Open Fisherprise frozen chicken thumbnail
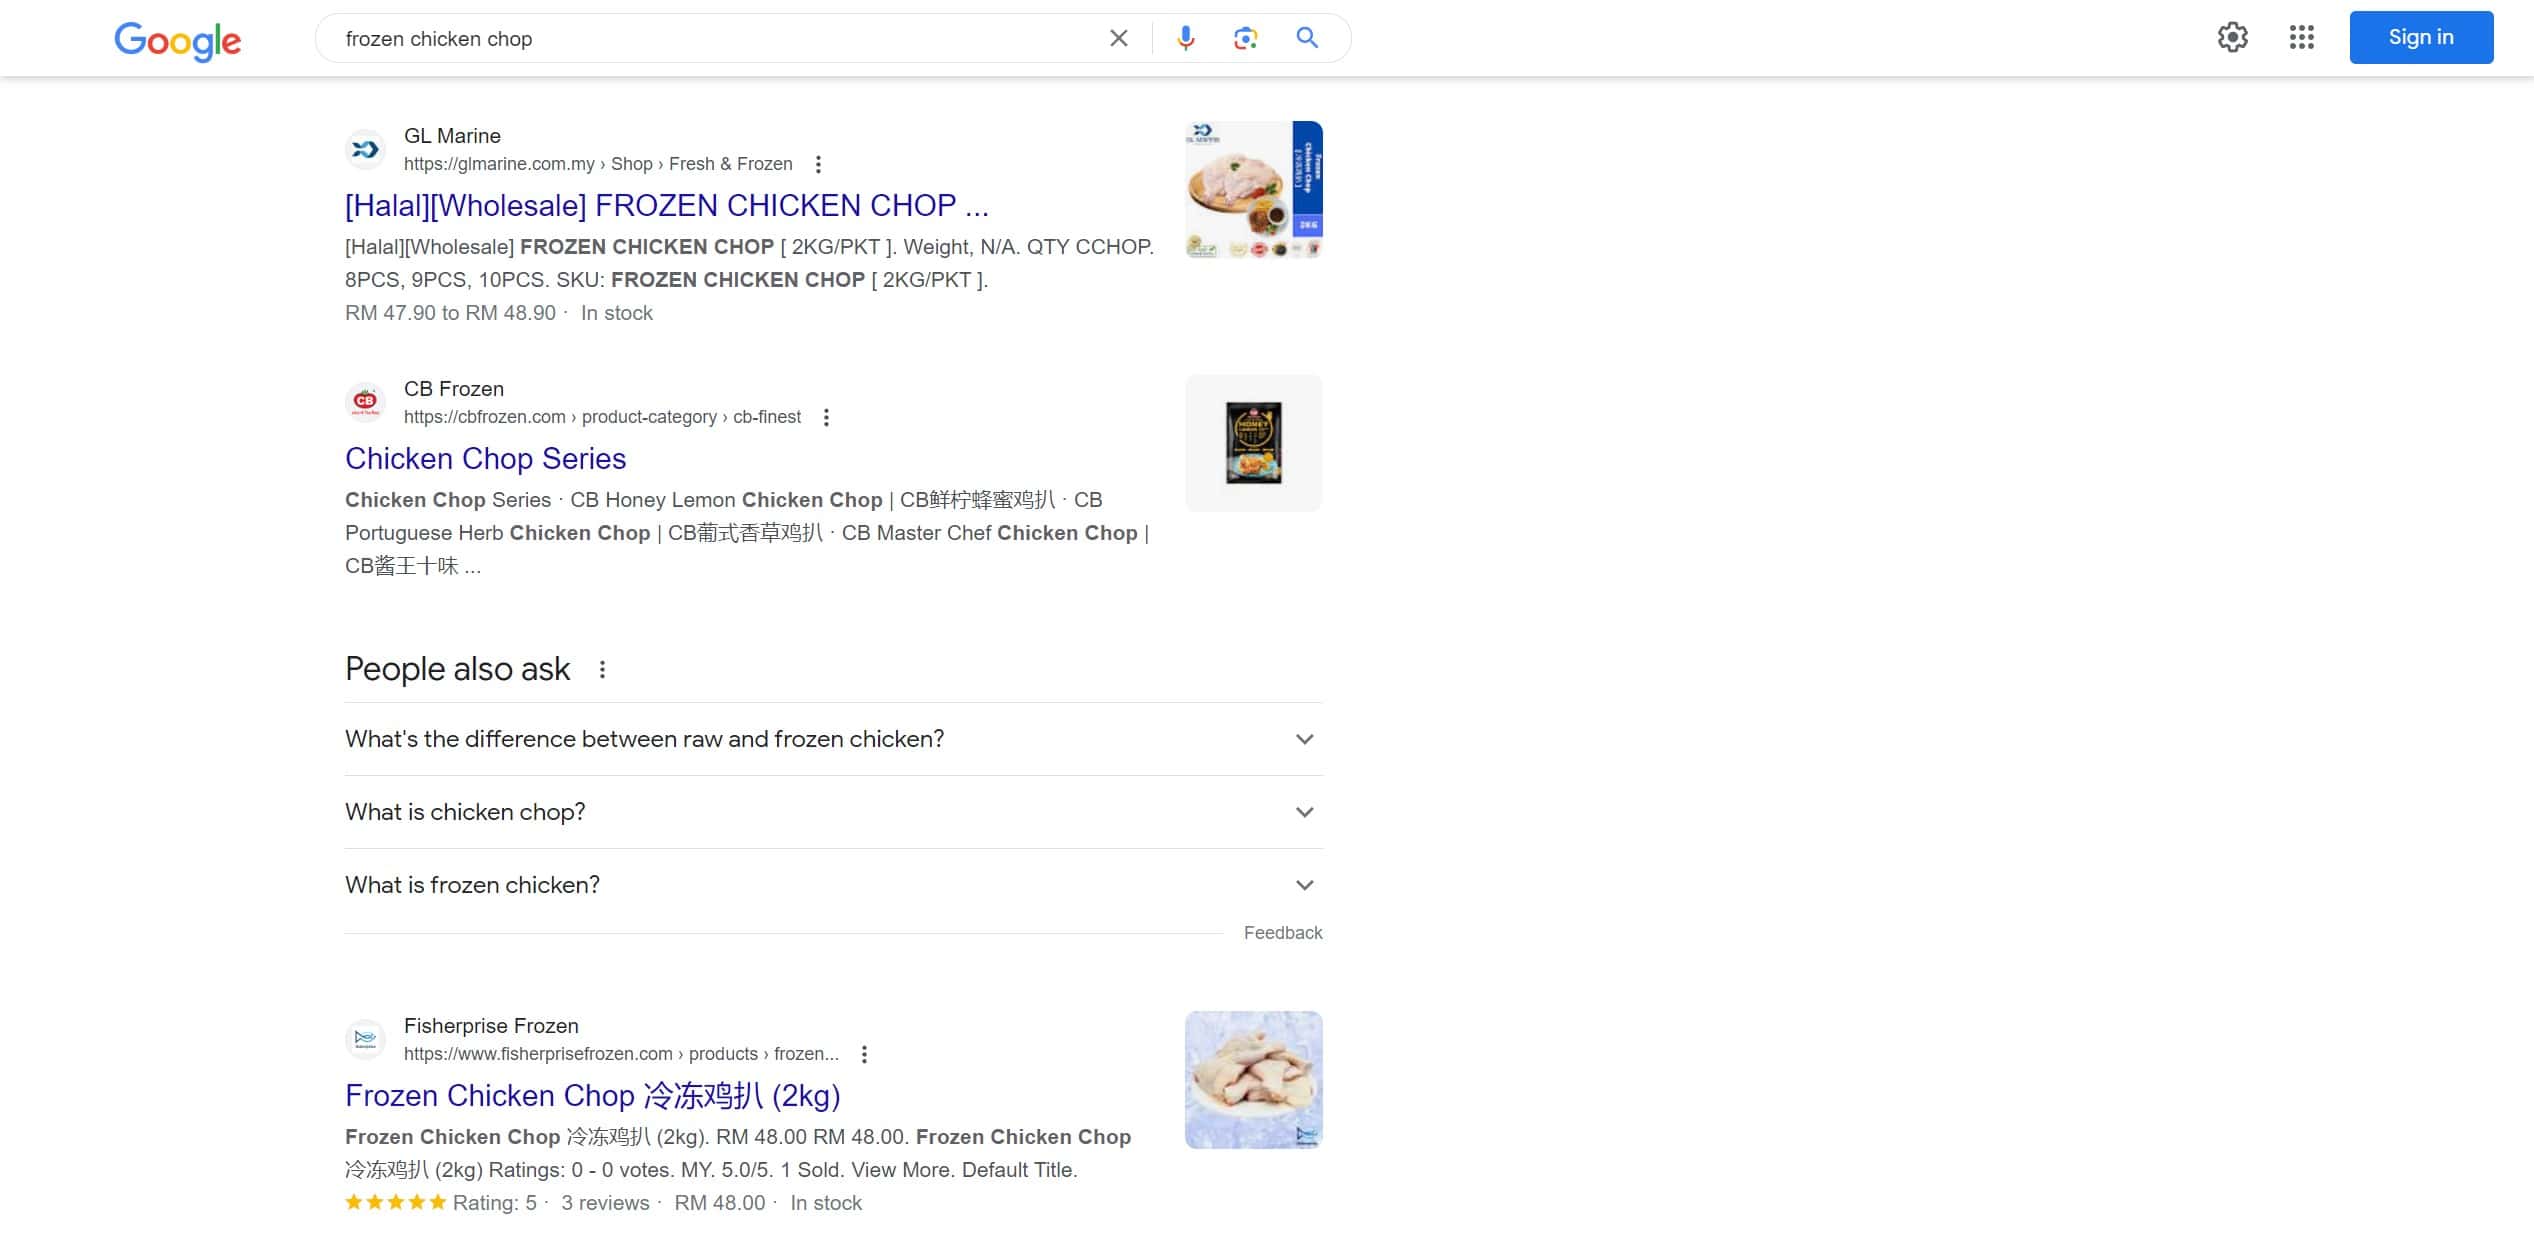This screenshot has height=1252, width=2534. tap(1253, 1080)
